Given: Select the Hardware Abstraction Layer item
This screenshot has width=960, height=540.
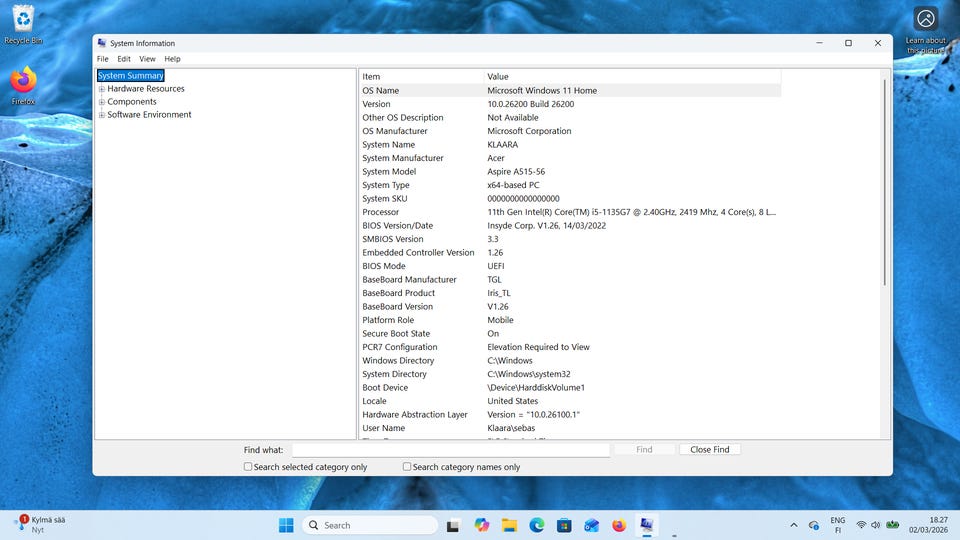Looking at the screenshot, I should (x=414, y=414).
